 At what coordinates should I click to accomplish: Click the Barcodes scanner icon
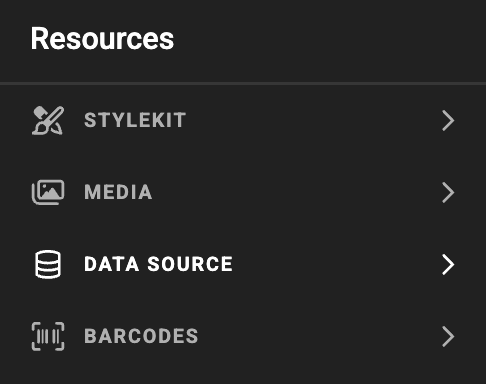48,336
